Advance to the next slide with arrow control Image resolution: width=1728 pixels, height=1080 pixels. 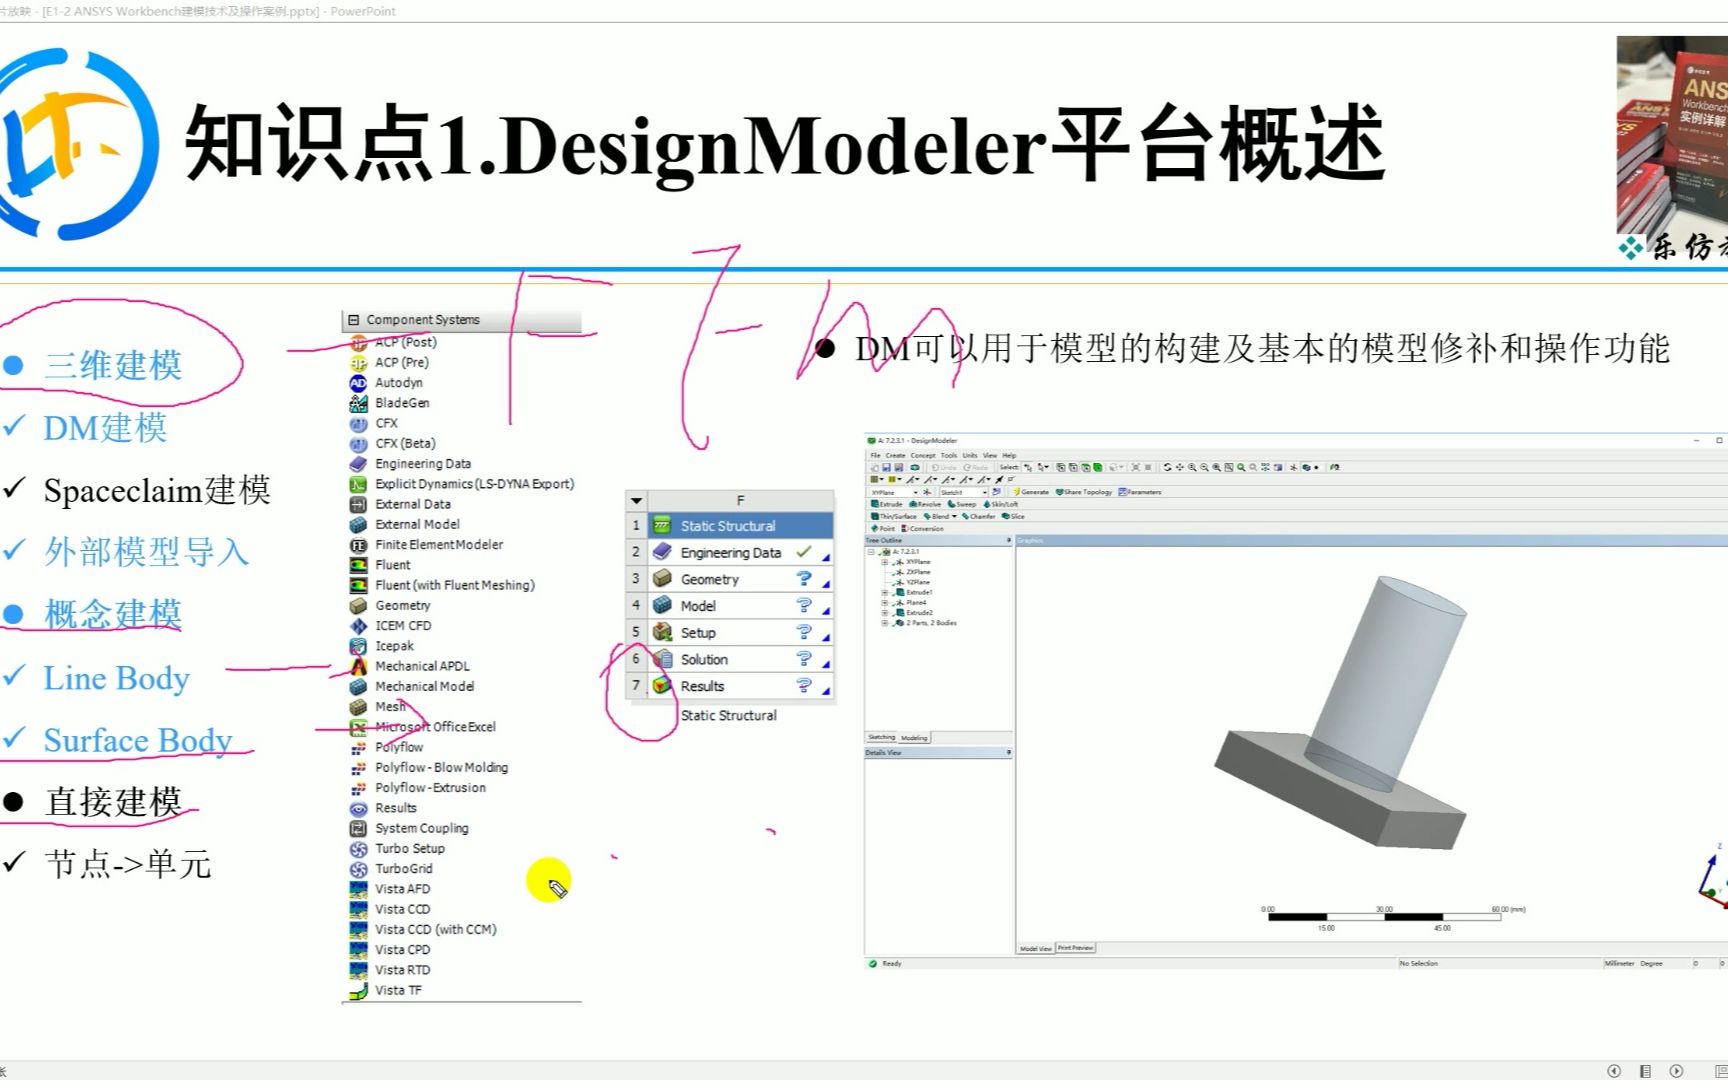1677,1071
